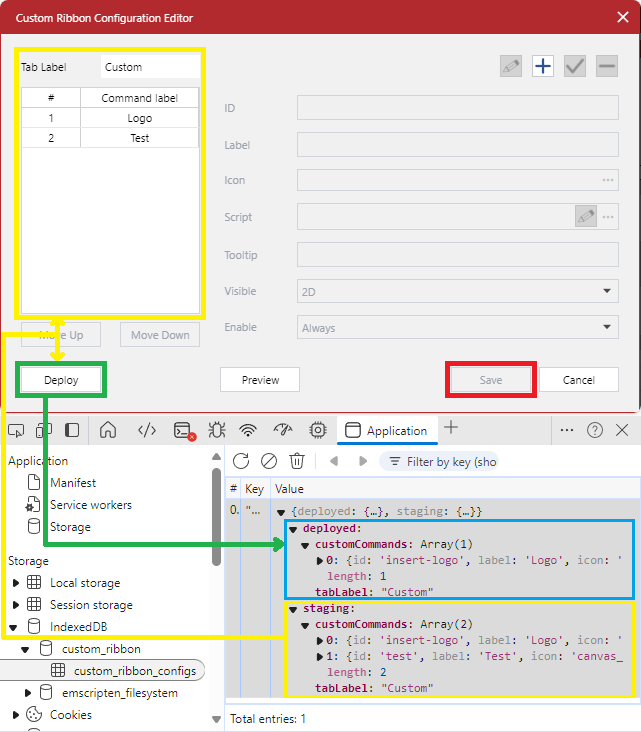This screenshot has height=732, width=641.
Task: Open the Enable dropdown showing Always
Action: (x=457, y=327)
